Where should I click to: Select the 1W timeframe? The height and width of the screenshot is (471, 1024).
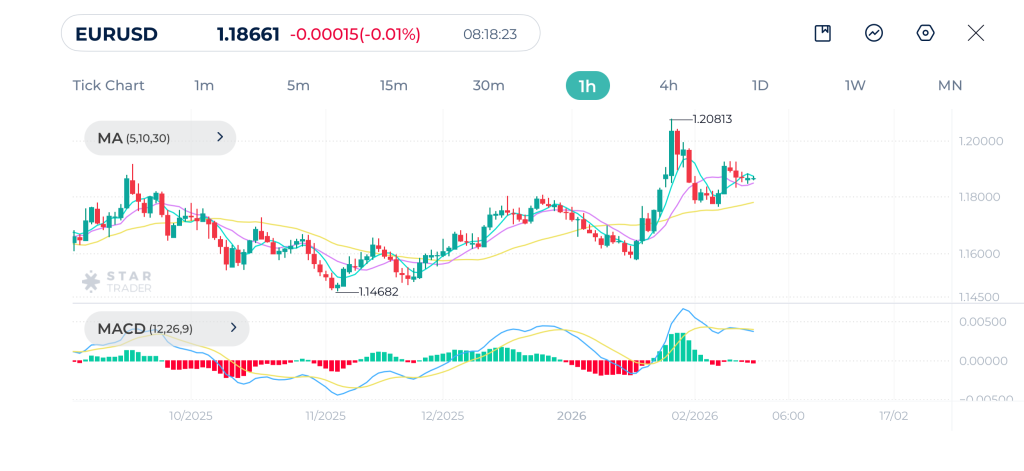(x=855, y=86)
